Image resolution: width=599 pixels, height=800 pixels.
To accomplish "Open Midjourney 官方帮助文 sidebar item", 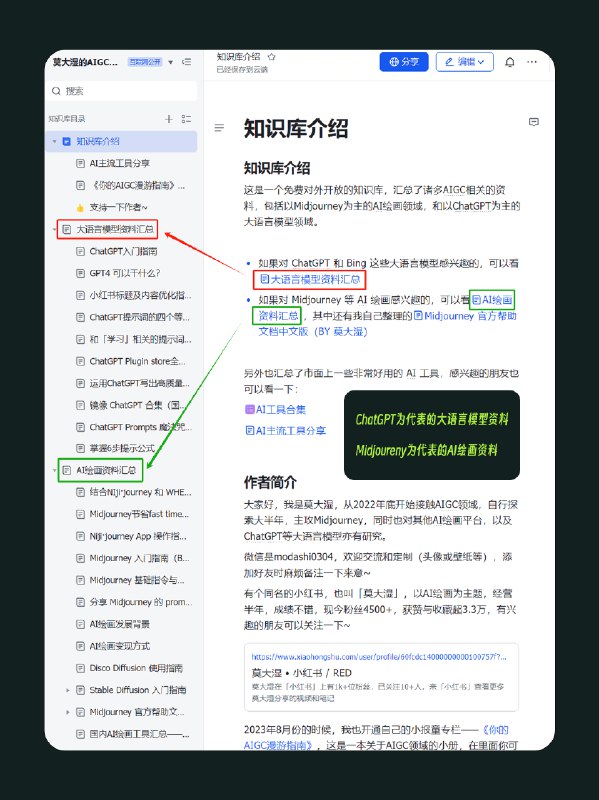I will [x=130, y=712].
